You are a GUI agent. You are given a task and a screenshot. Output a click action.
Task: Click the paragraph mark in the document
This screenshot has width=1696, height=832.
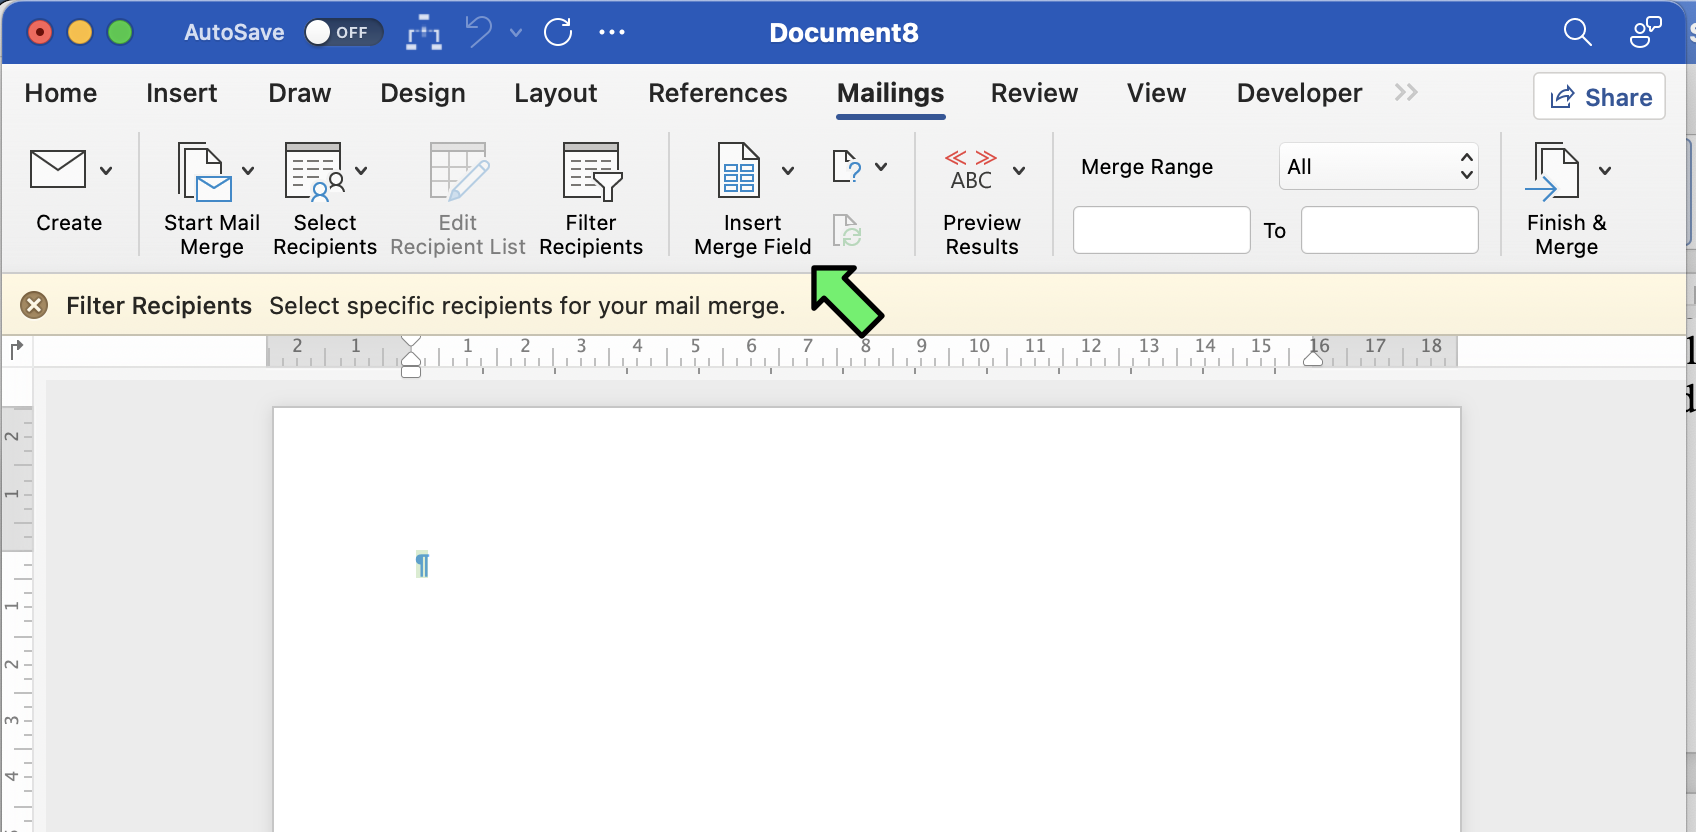422,564
